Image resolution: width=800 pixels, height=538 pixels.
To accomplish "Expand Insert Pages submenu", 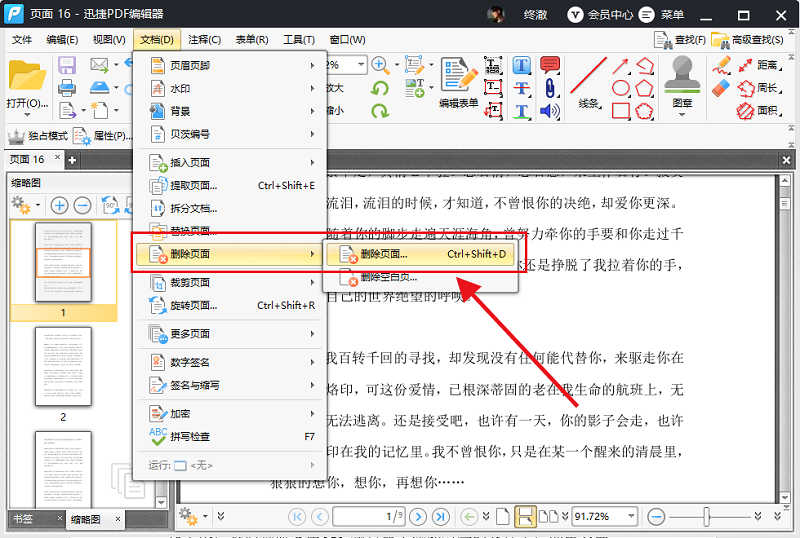I will coord(230,162).
